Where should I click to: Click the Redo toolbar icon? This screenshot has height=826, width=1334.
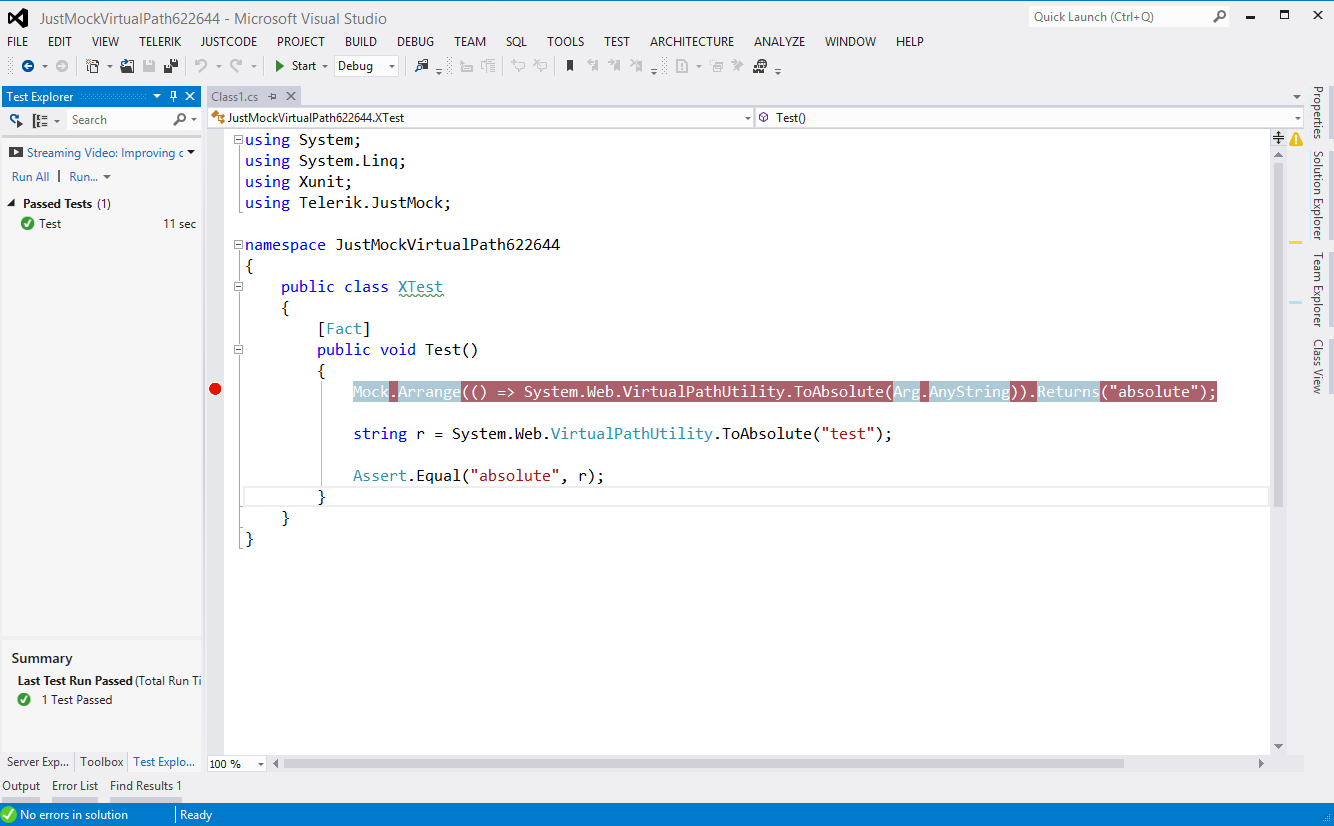click(236, 66)
